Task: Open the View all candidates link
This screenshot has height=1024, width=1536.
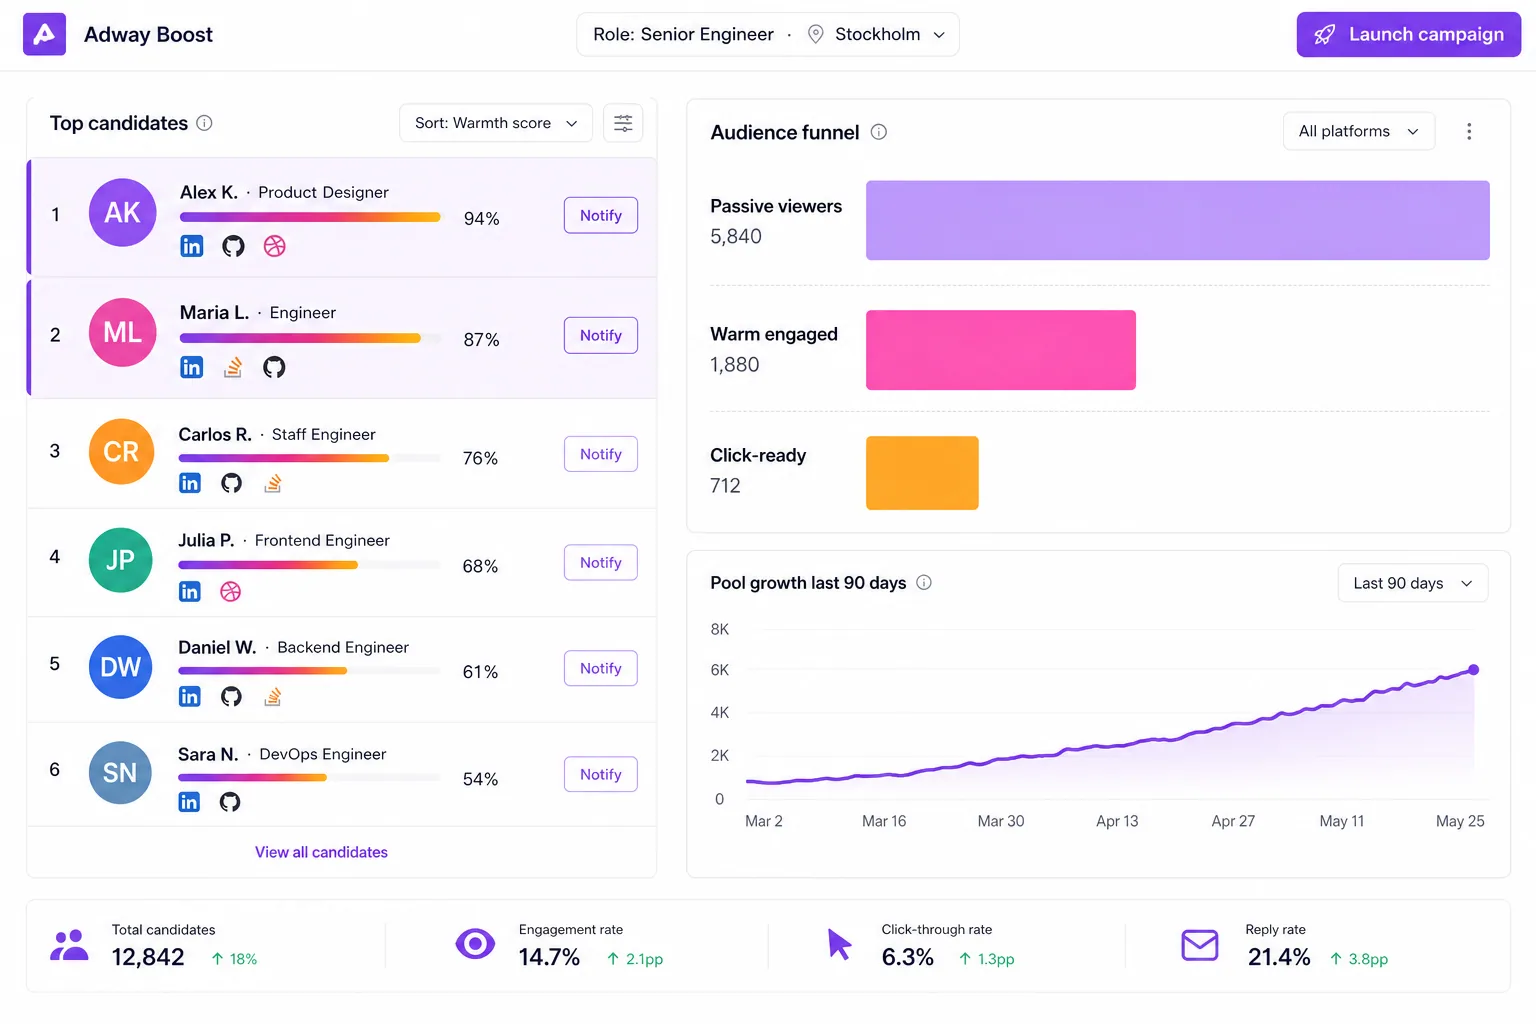Action: (321, 852)
